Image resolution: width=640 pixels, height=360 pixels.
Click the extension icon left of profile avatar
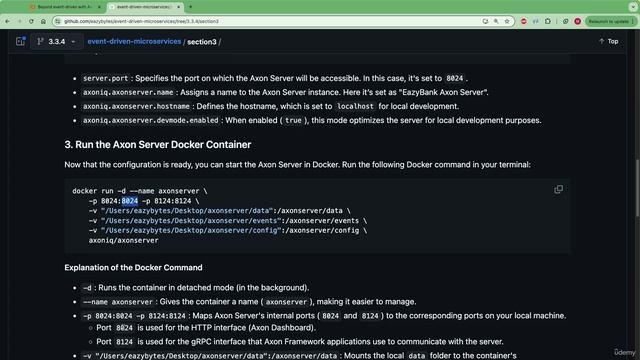566,21
